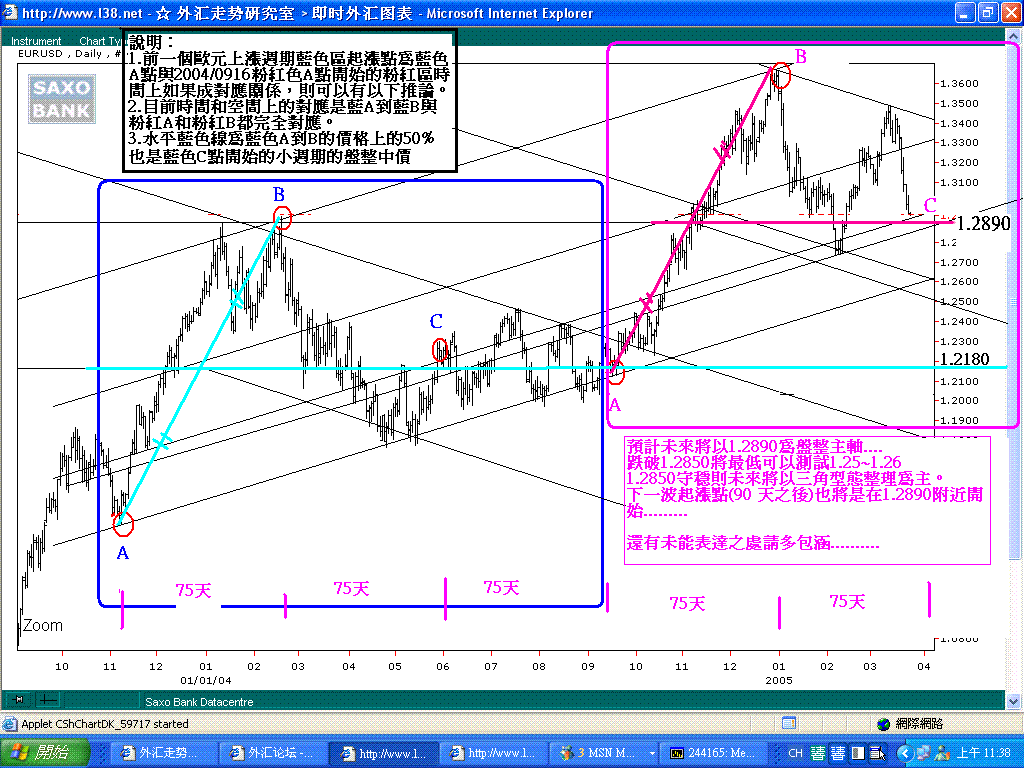Click the 1.3600 price axis label
Screen dimensions: 1024x768
tap(959, 84)
